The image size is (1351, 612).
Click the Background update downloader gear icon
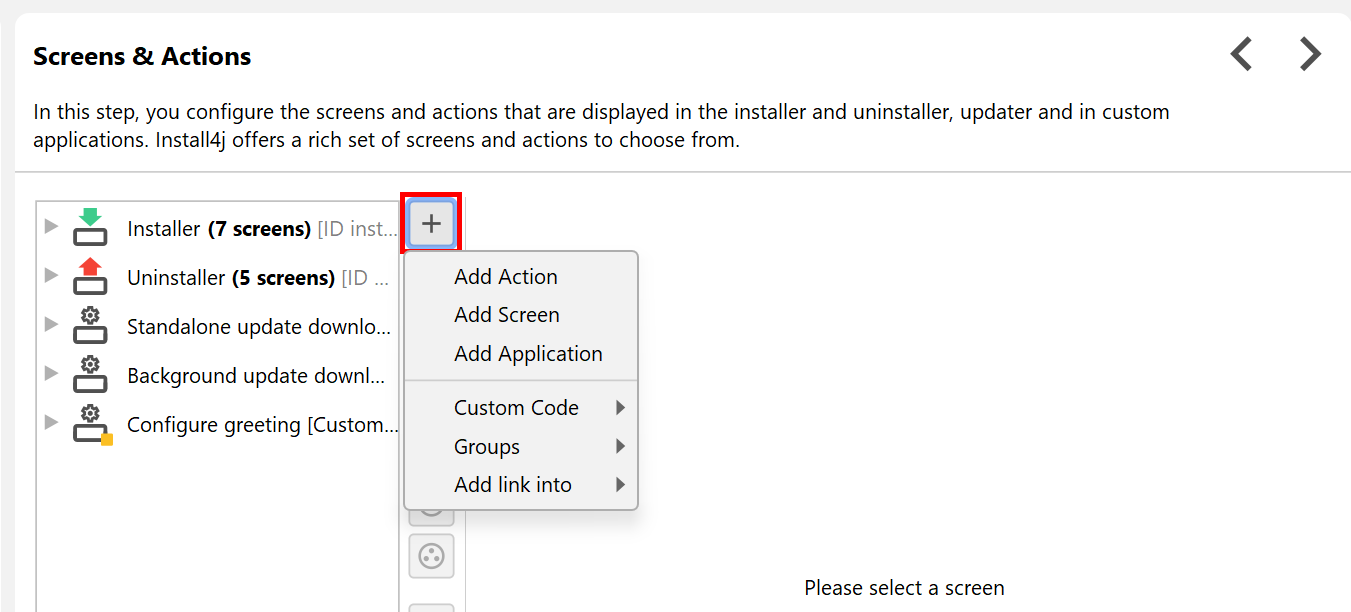(90, 374)
